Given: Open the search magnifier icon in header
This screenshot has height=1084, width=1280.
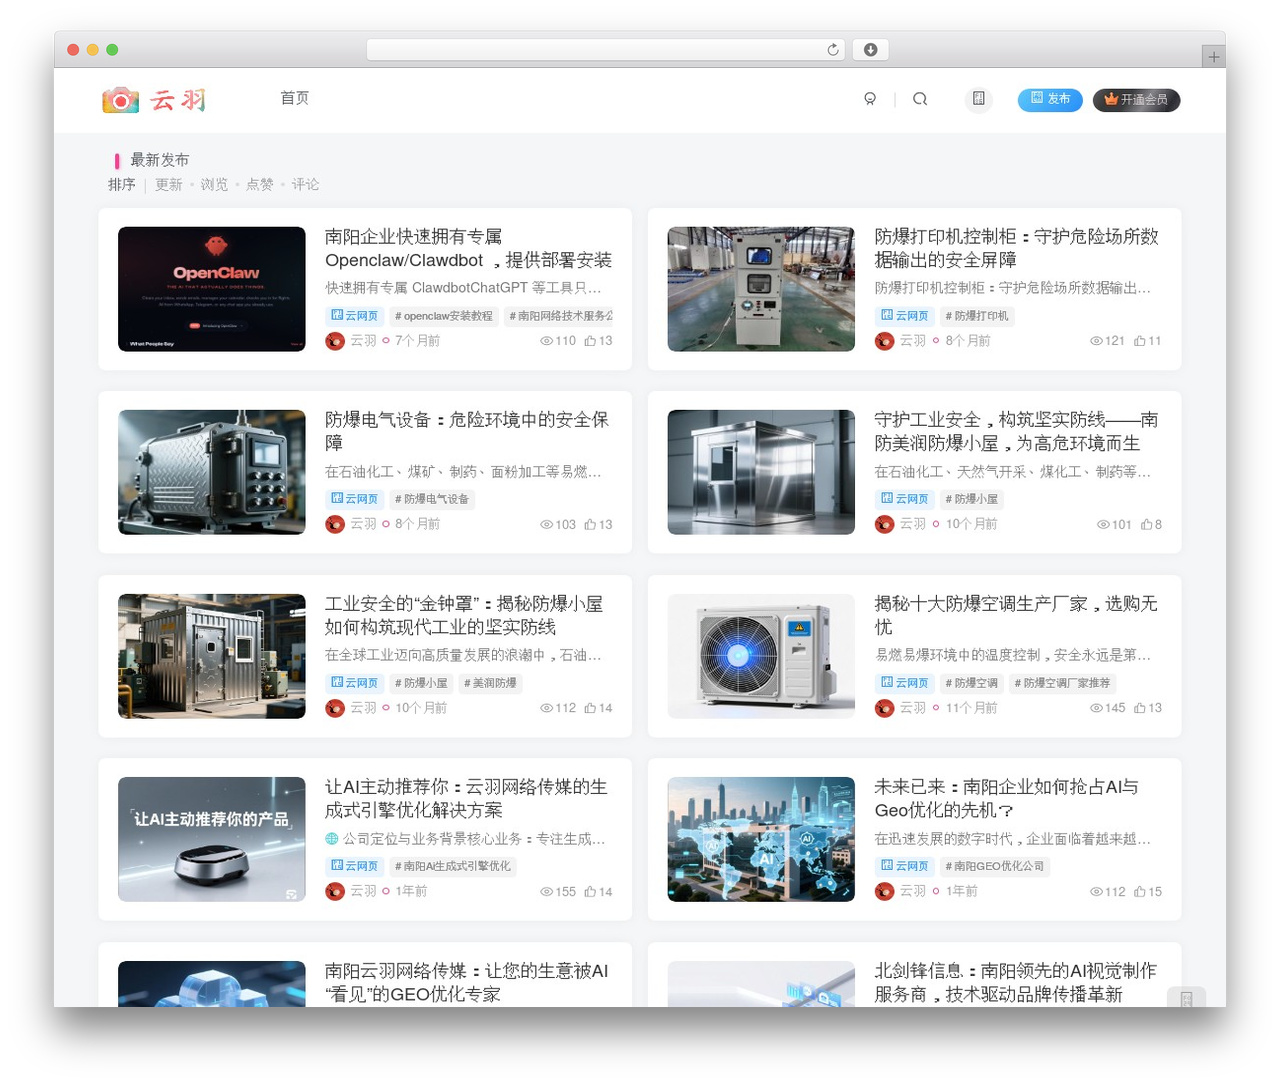Looking at the screenshot, I should click(x=920, y=99).
